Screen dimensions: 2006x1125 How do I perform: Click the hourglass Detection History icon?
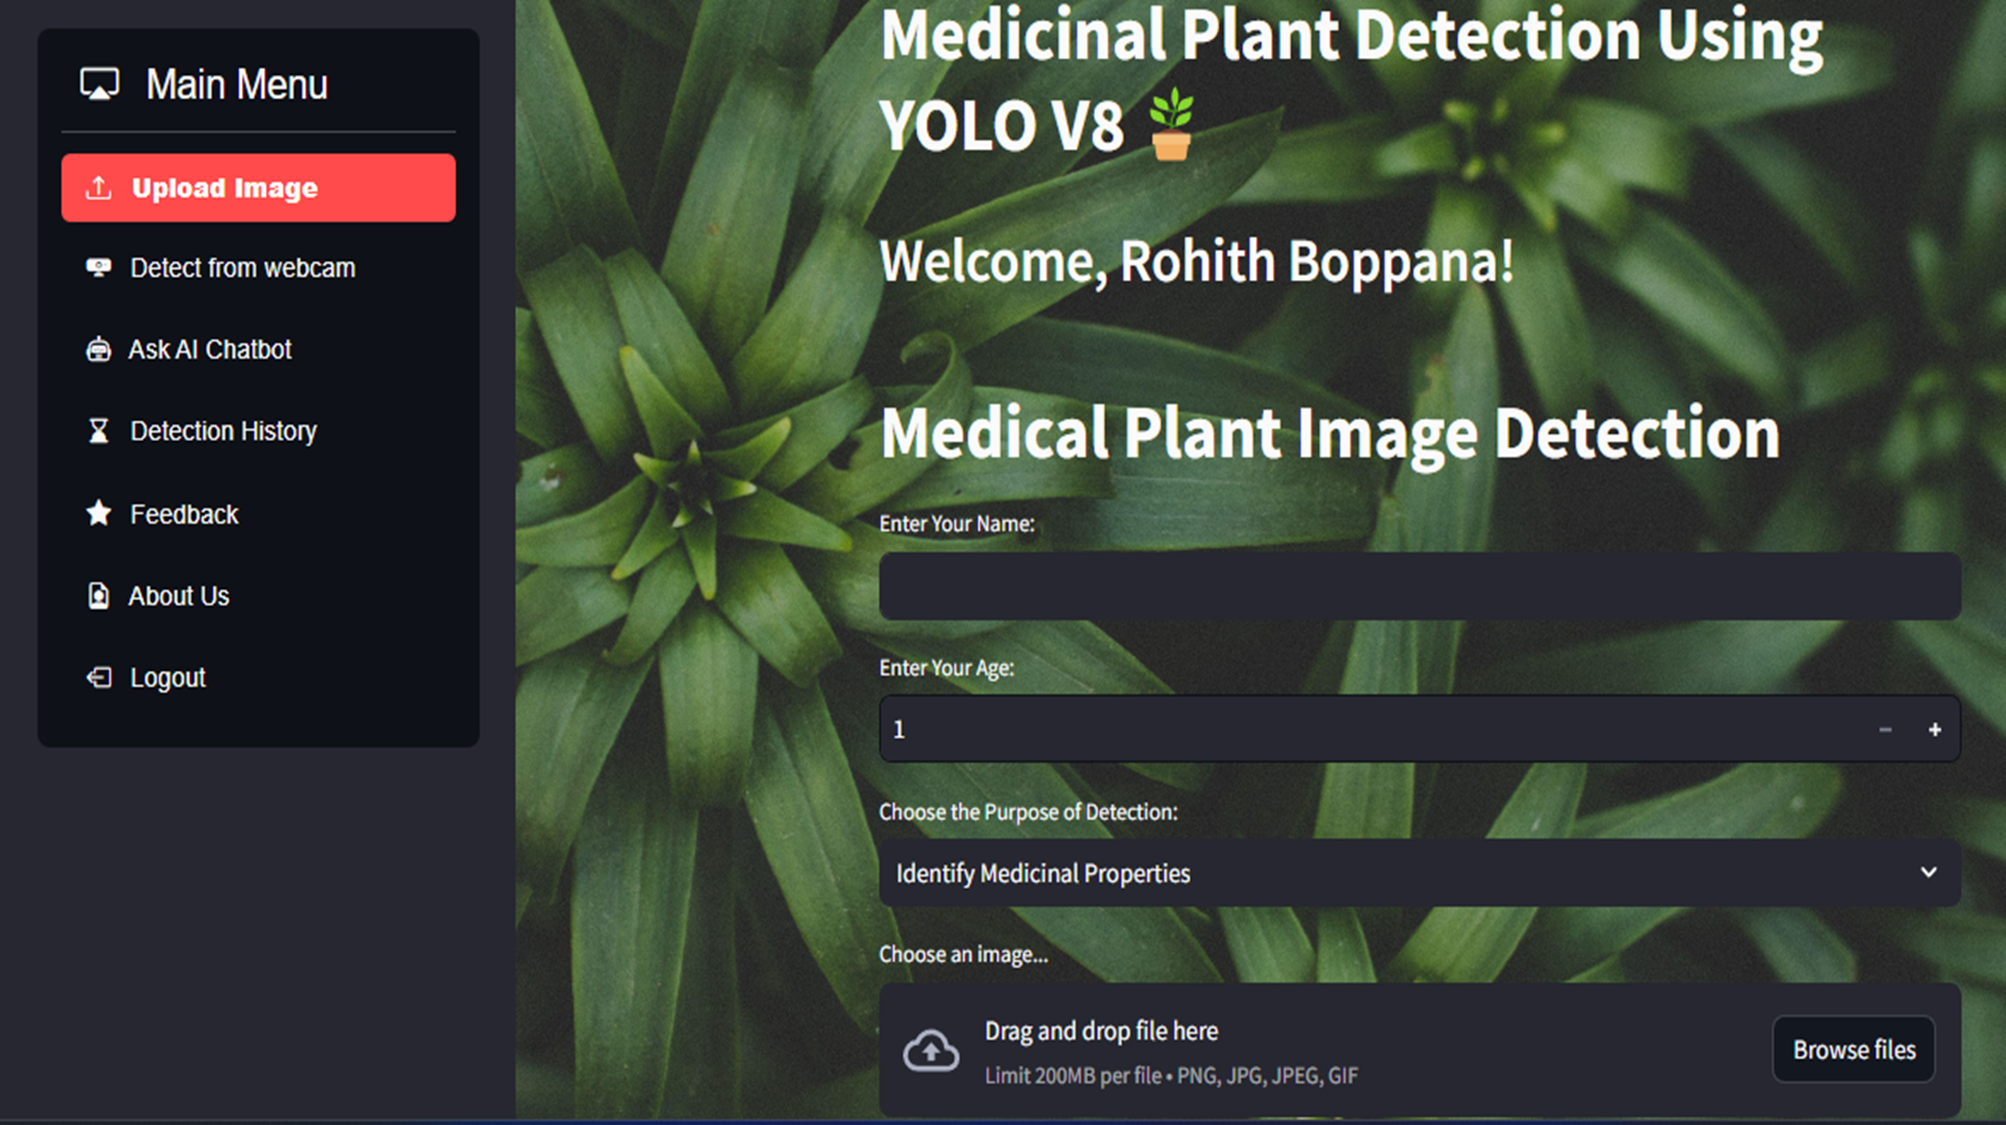pos(98,431)
